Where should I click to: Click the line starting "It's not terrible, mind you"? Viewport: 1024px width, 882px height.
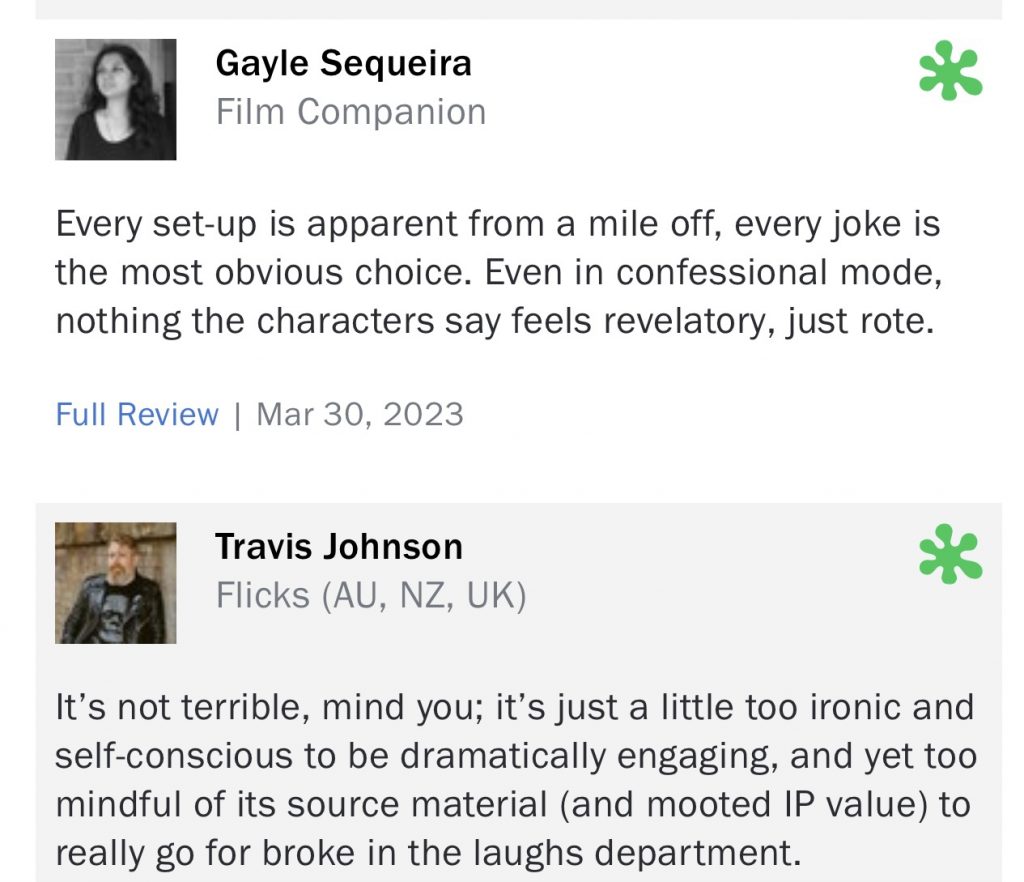point(514,708)
